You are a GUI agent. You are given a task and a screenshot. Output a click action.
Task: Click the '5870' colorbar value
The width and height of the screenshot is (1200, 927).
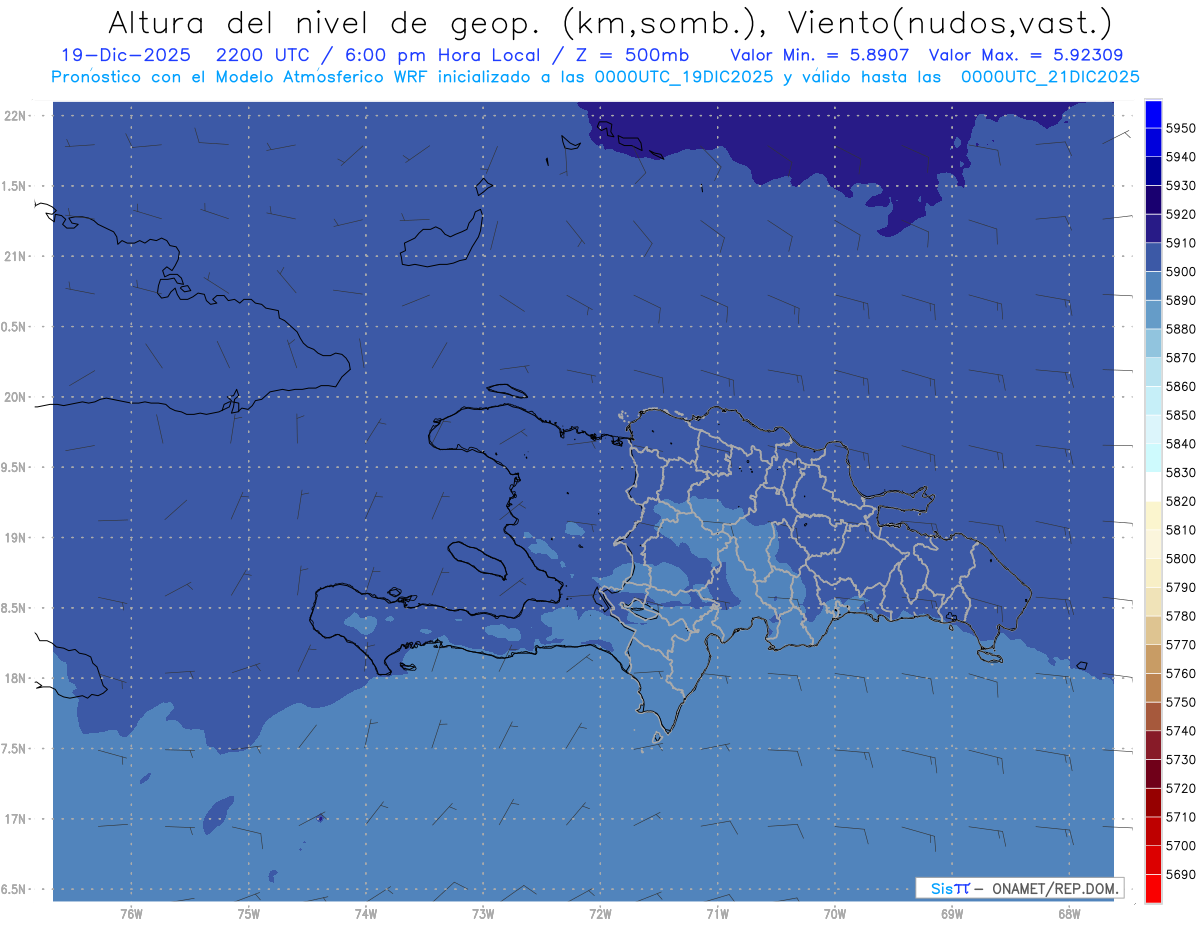[1180, 357]
